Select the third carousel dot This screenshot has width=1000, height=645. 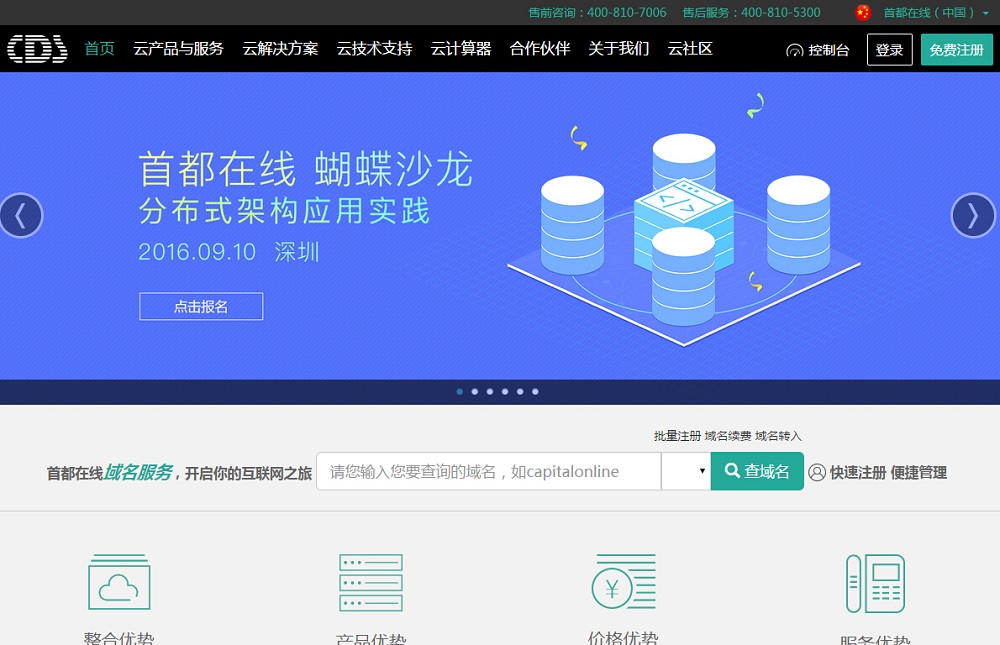[x=490, y=392]
